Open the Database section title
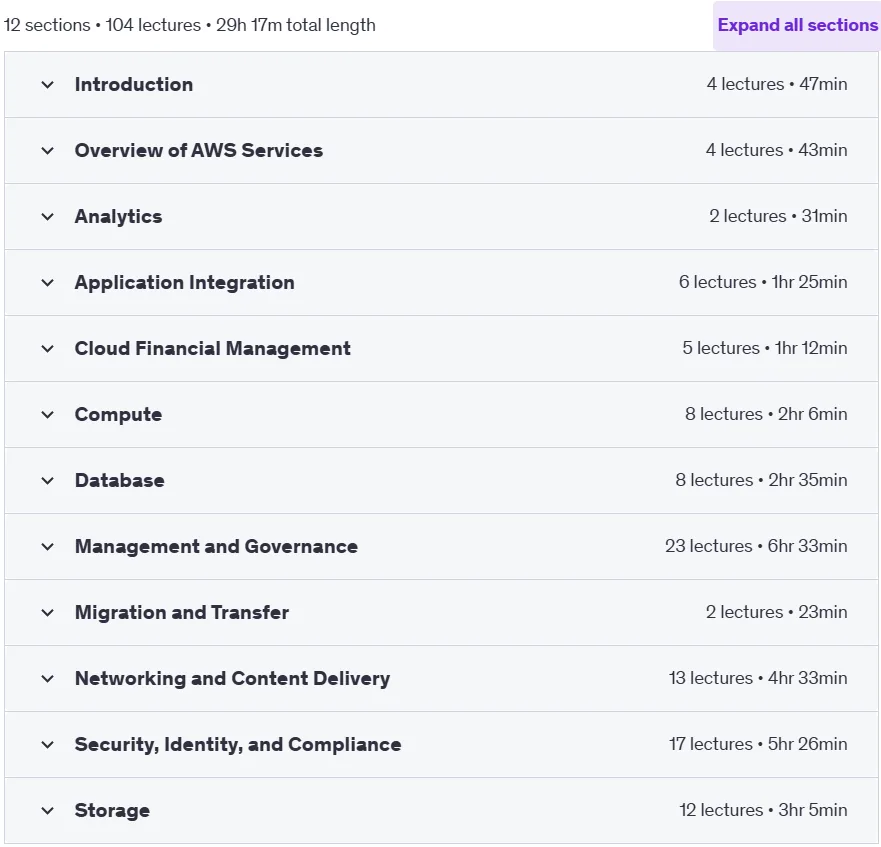 point(120,481)
